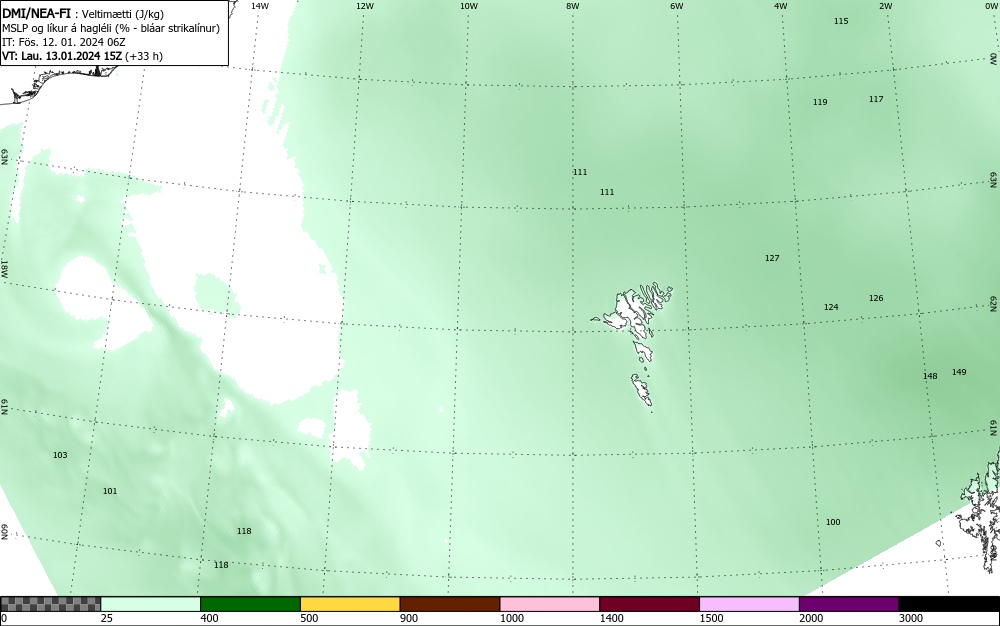The width and height of the screenshot is (1000, 626).
Task: Click the legend value "1400"
Action: [x=612, y=618]
